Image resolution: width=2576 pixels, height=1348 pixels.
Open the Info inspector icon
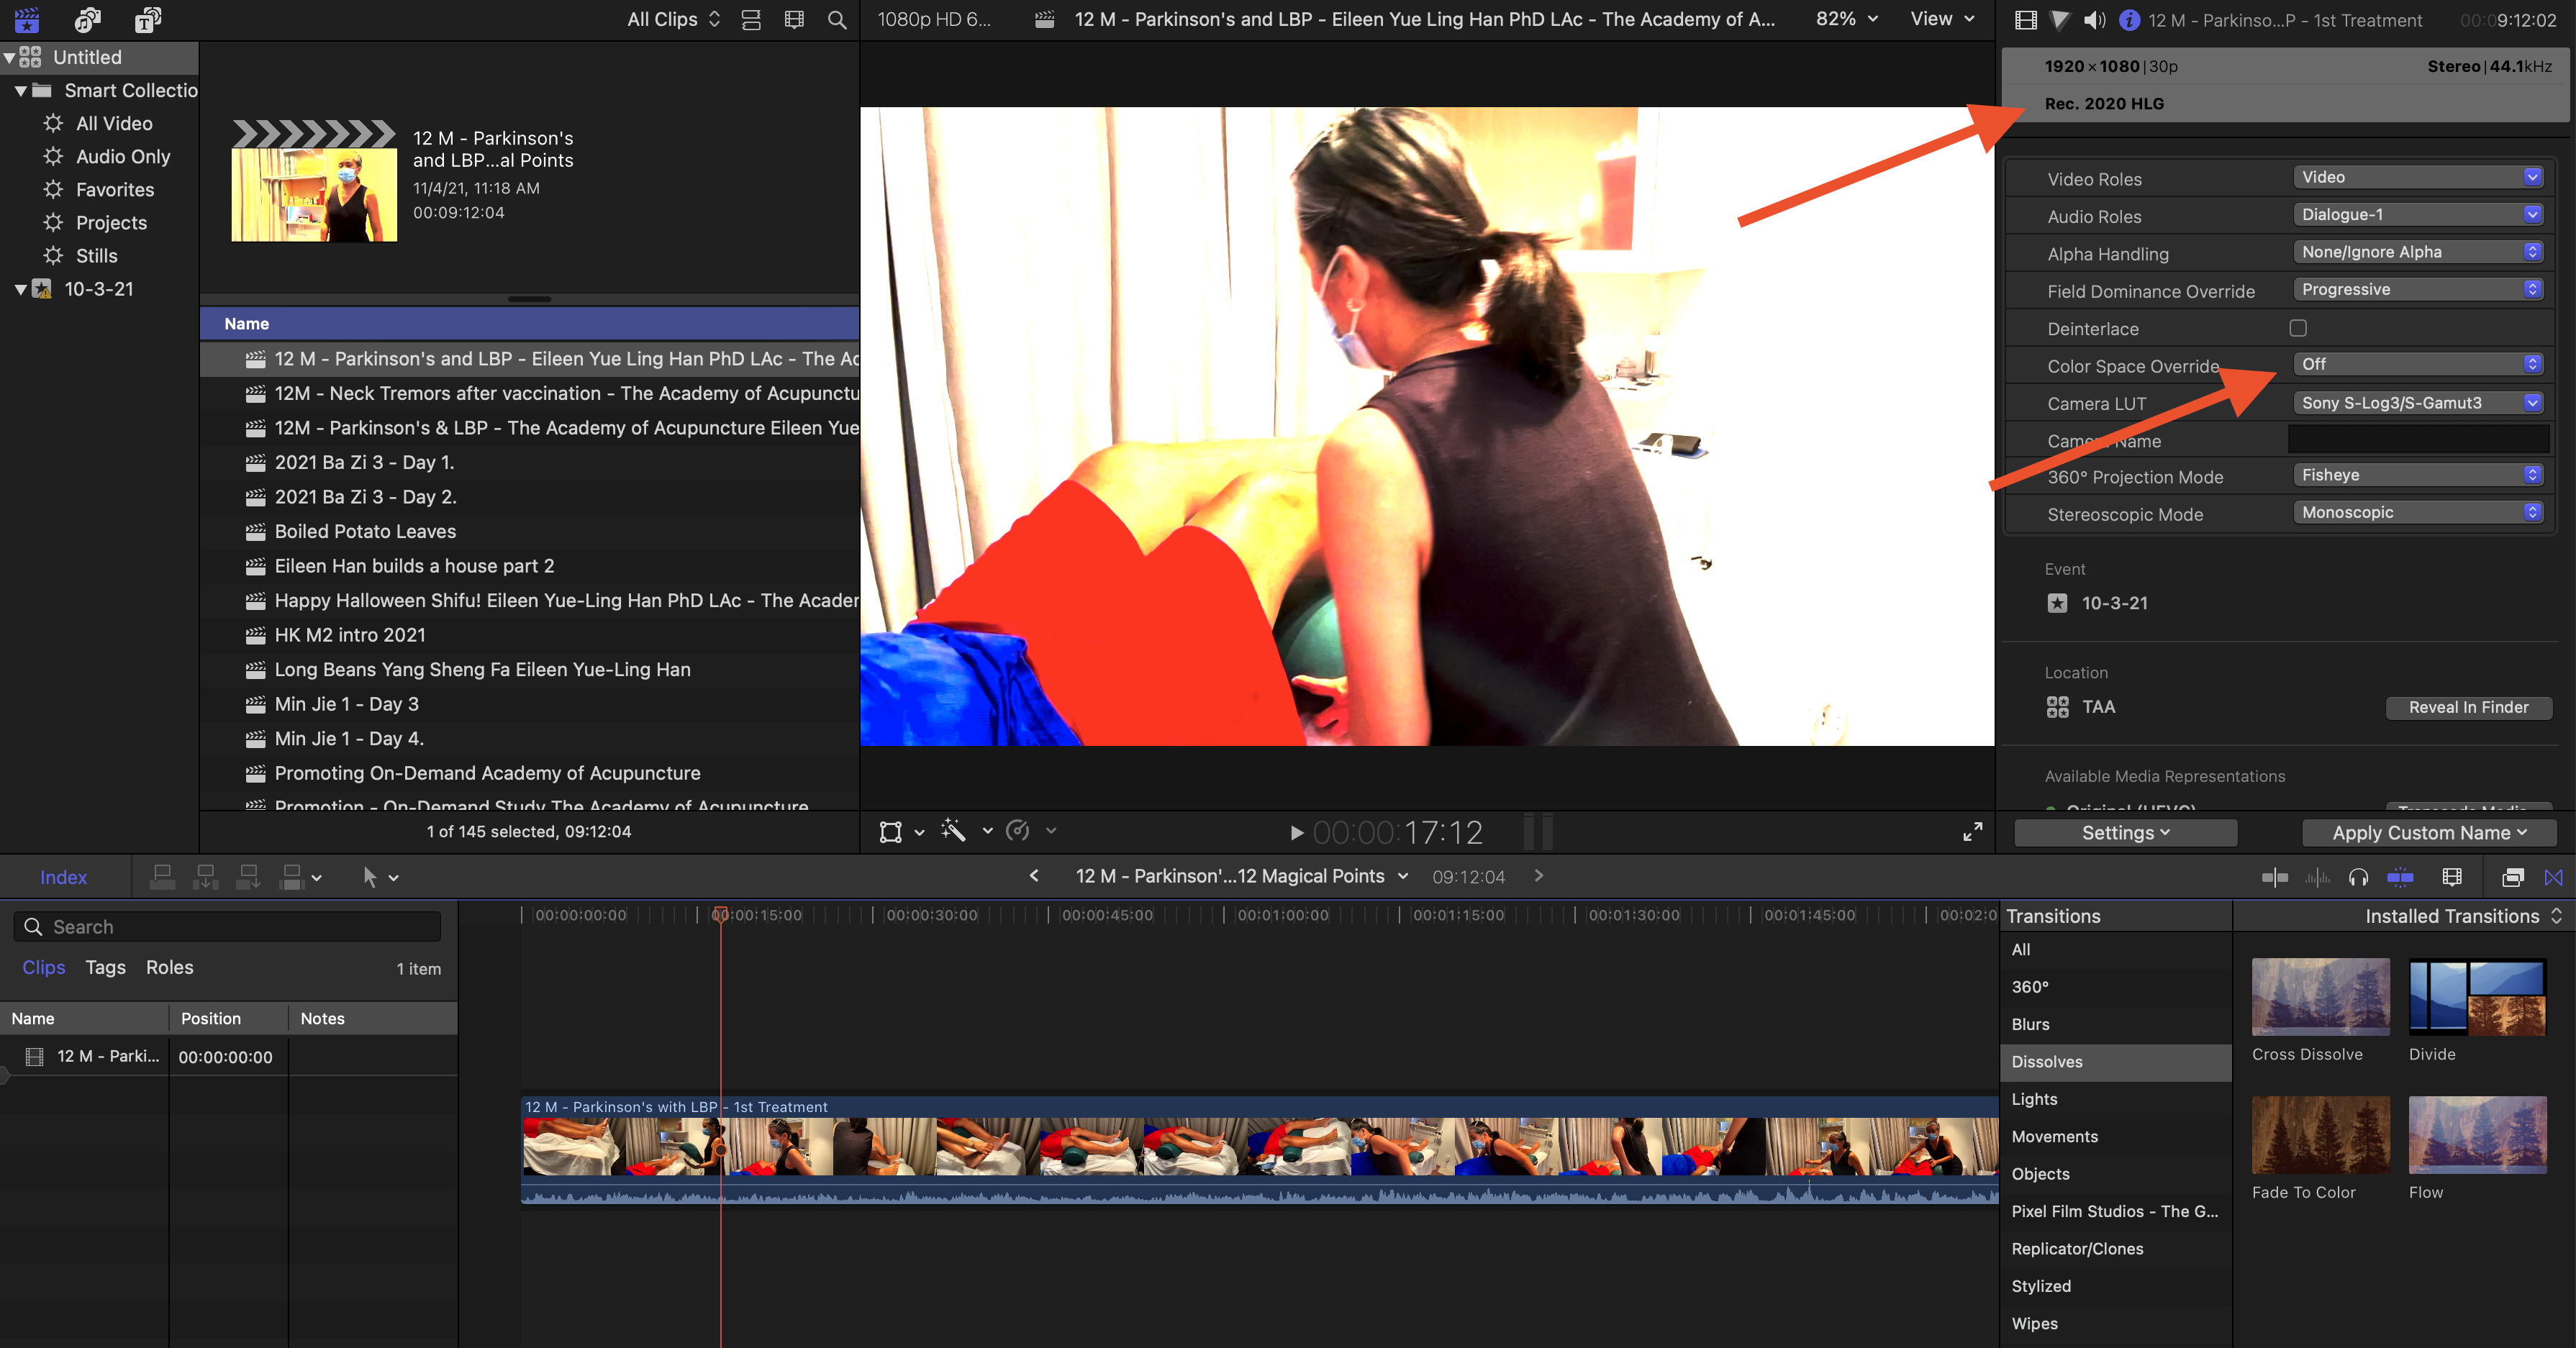tap(2129, 19)
